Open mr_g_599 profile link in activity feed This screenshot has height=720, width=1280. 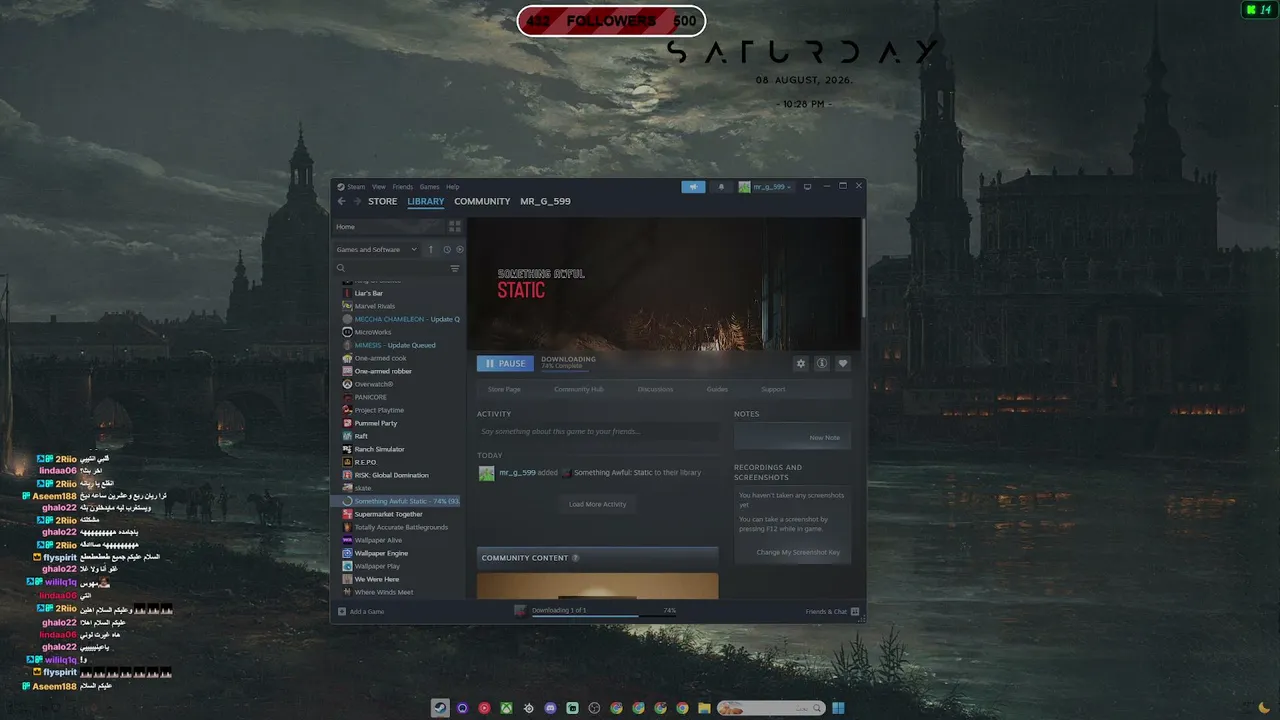click(x=517, y=472)
